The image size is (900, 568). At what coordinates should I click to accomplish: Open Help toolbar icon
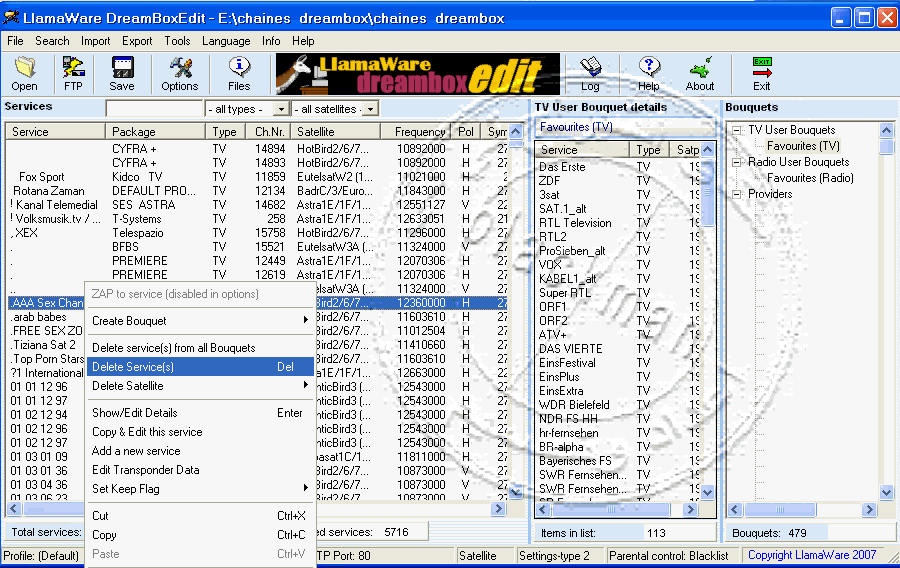click(649, 73)
